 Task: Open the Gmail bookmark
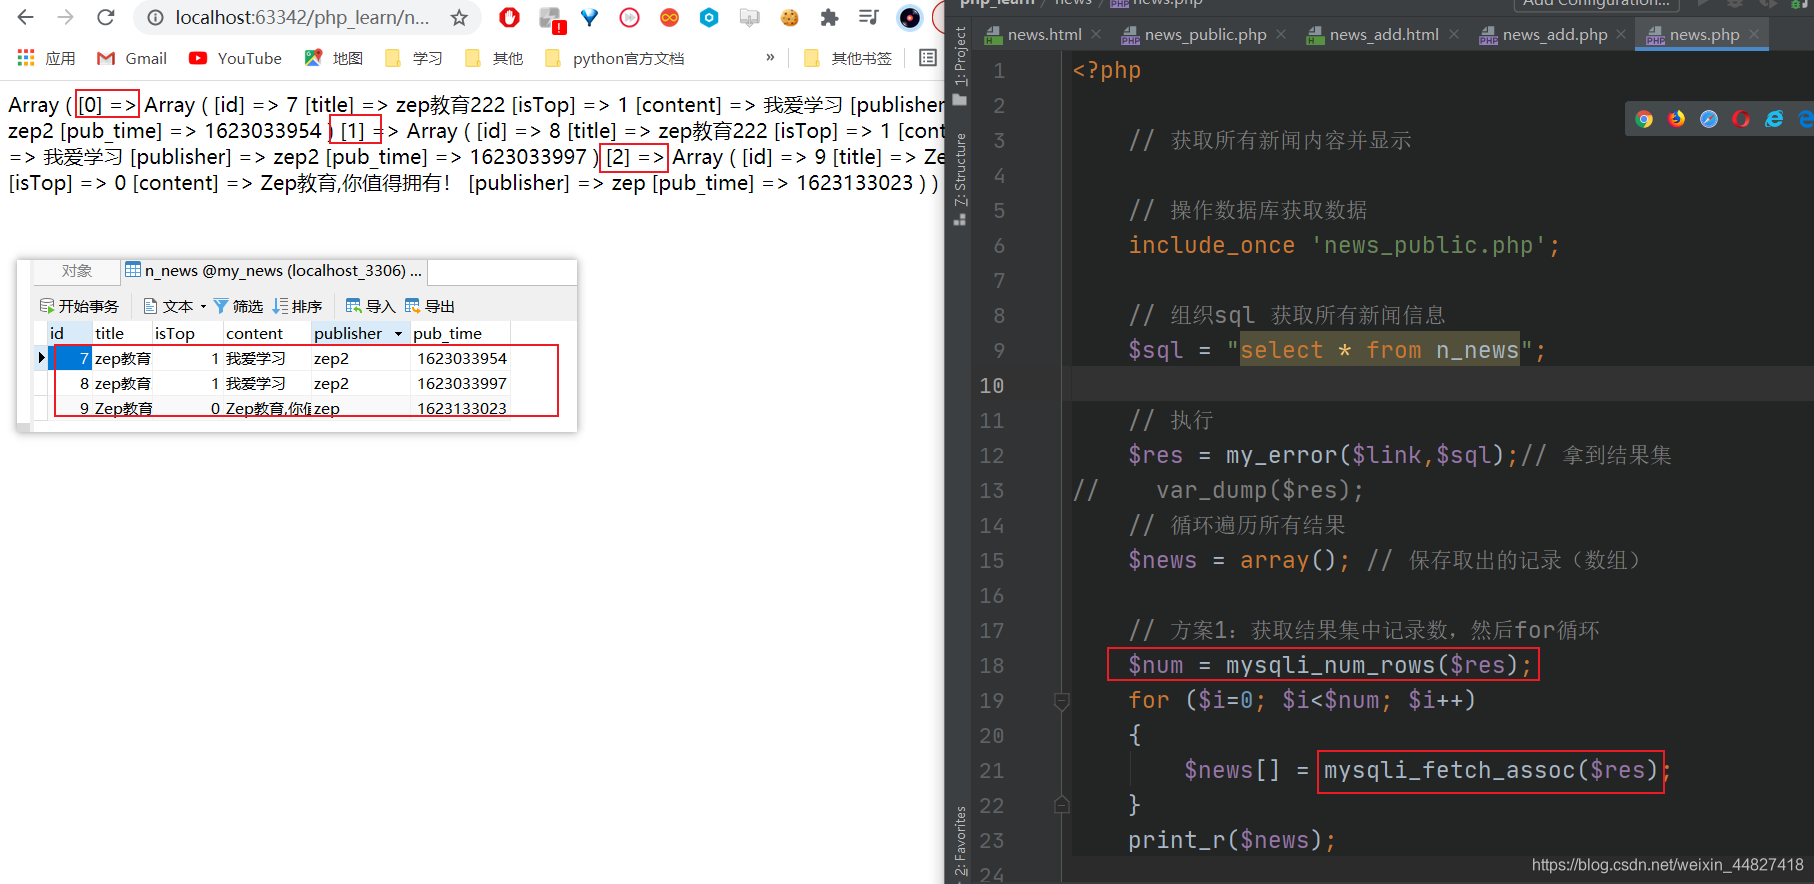click(131, 58)
